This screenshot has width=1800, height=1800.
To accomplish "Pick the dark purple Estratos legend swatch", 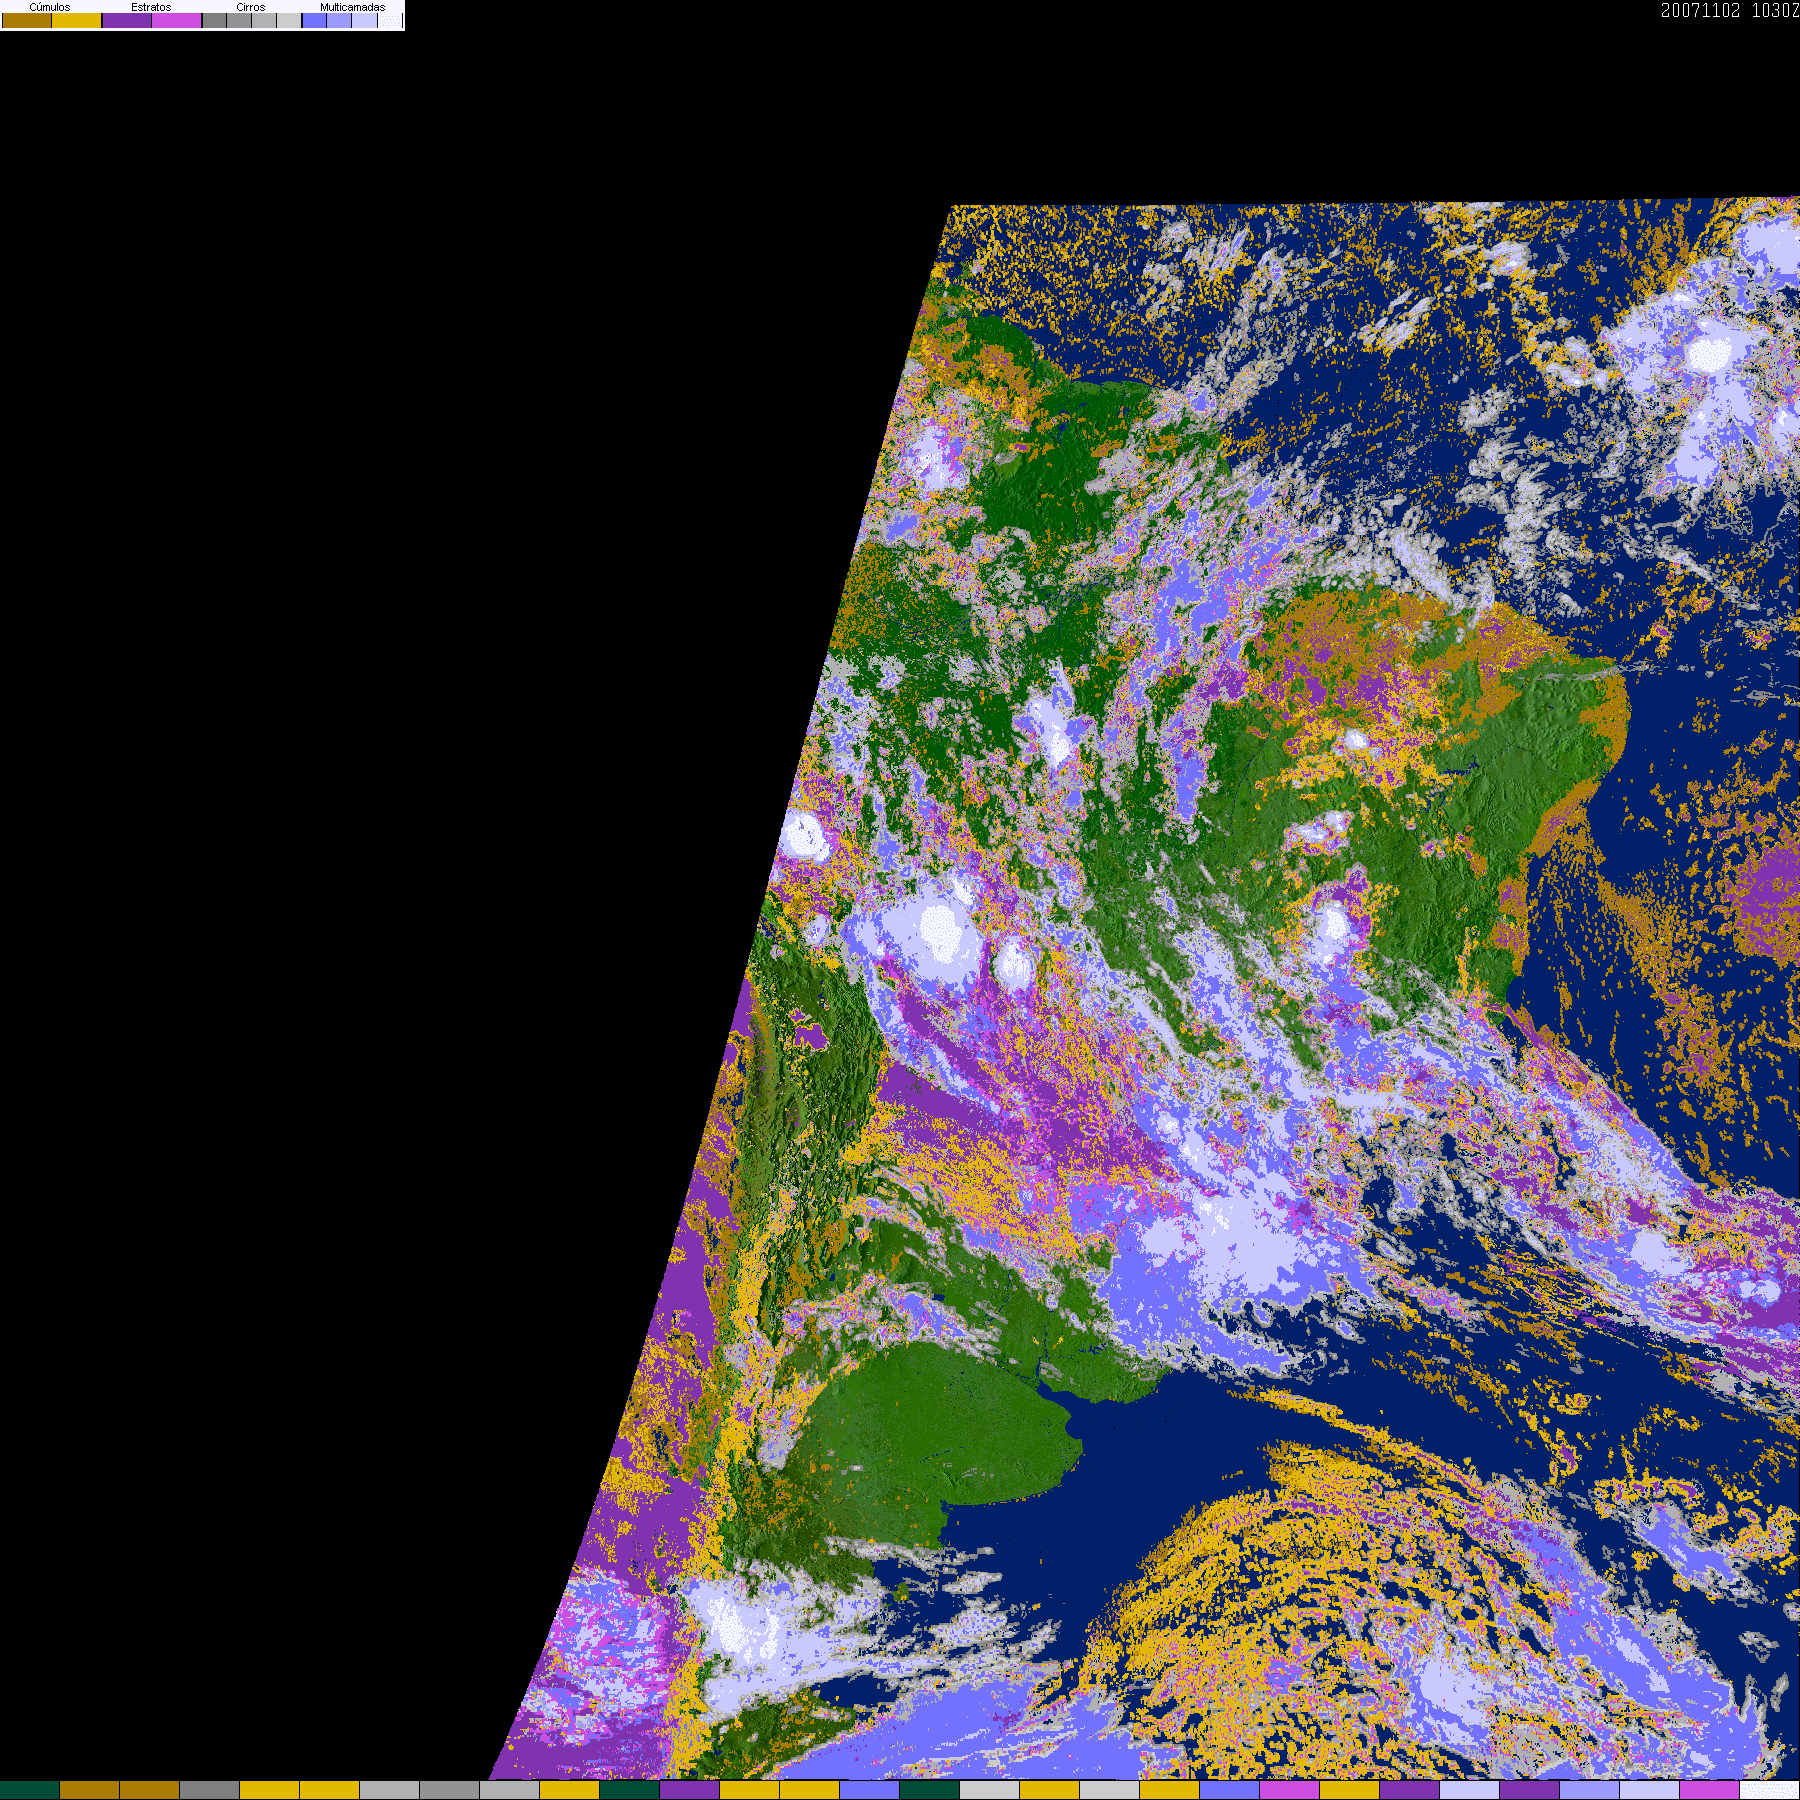I will pyautogui.click(x=127, y=20).
